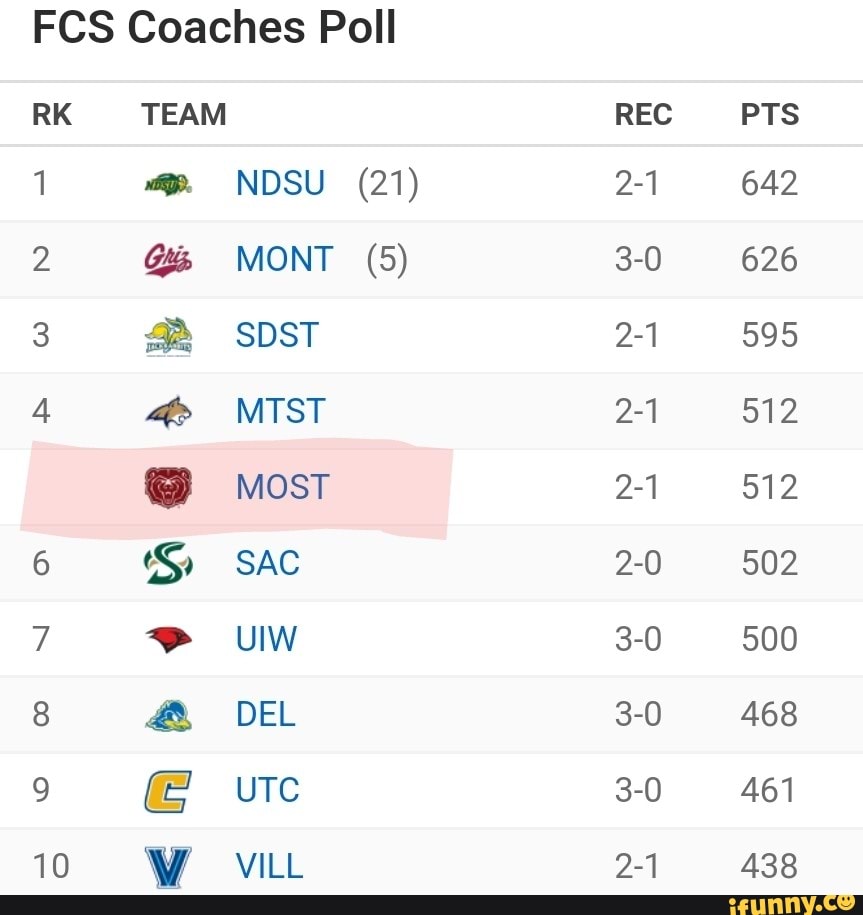Open the UIW team link

tap(266, 639)
